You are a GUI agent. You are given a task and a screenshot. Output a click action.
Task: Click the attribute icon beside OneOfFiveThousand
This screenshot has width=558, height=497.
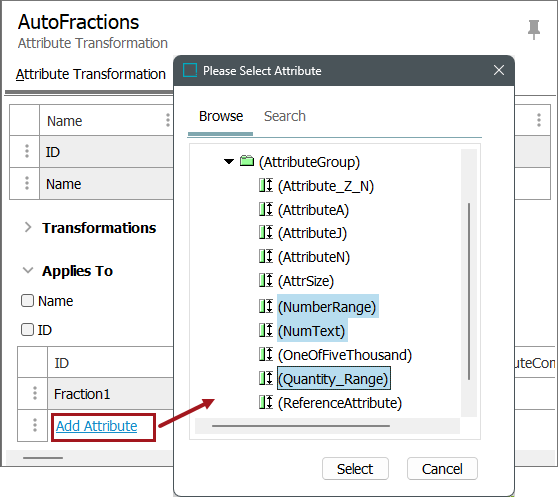(x=266, y=354)
